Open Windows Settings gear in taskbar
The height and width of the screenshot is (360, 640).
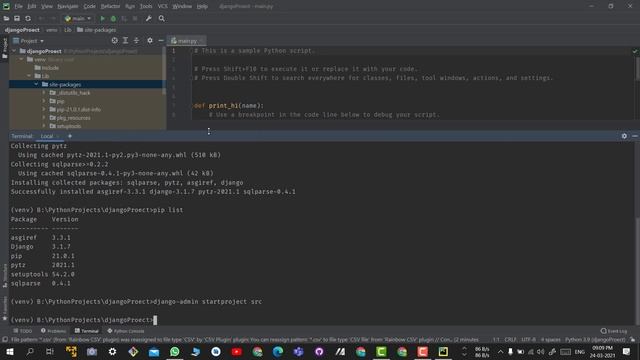tap(112, 351)
